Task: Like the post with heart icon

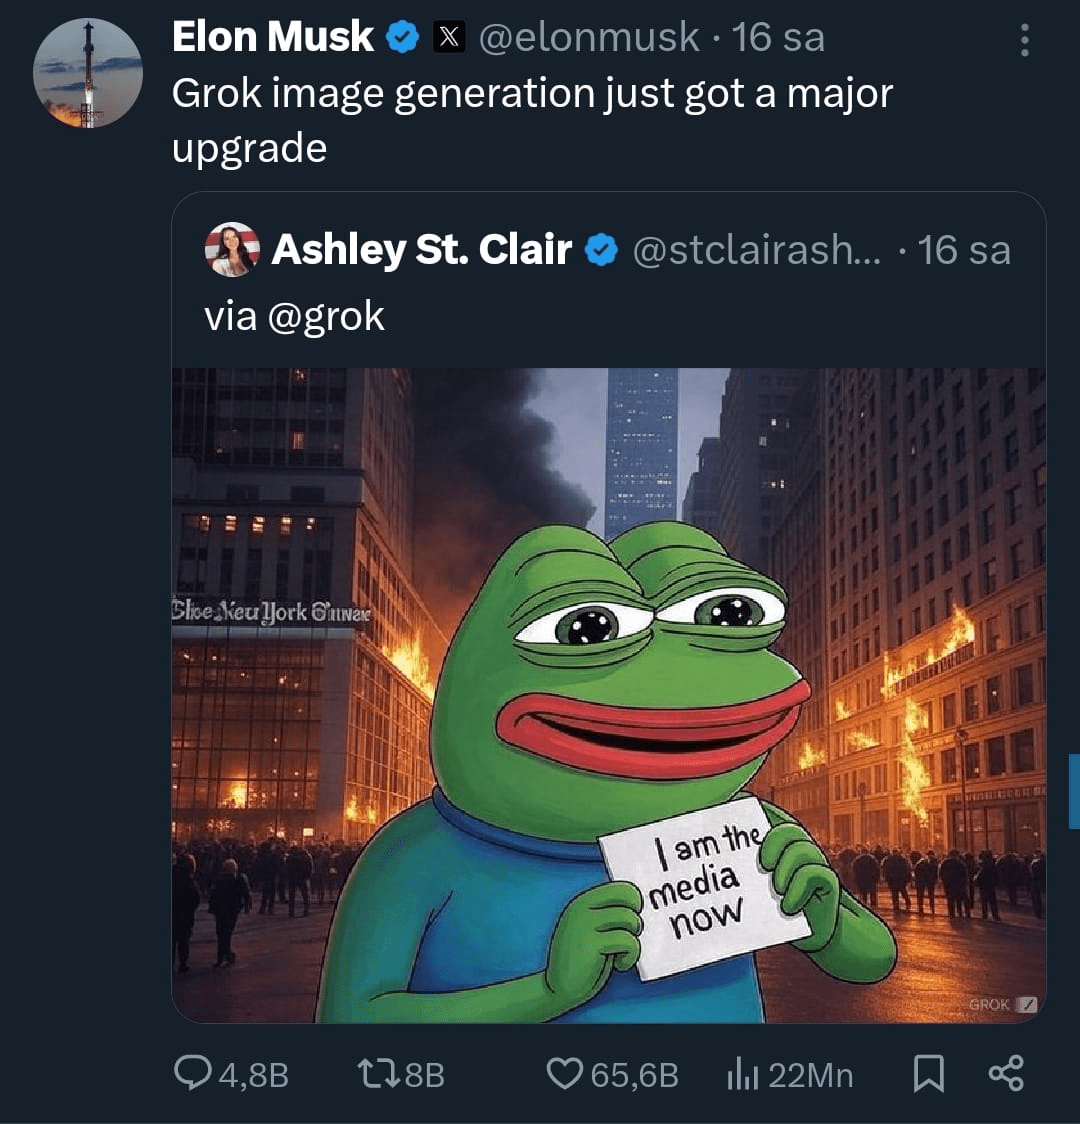Action: click(565, 1074)
